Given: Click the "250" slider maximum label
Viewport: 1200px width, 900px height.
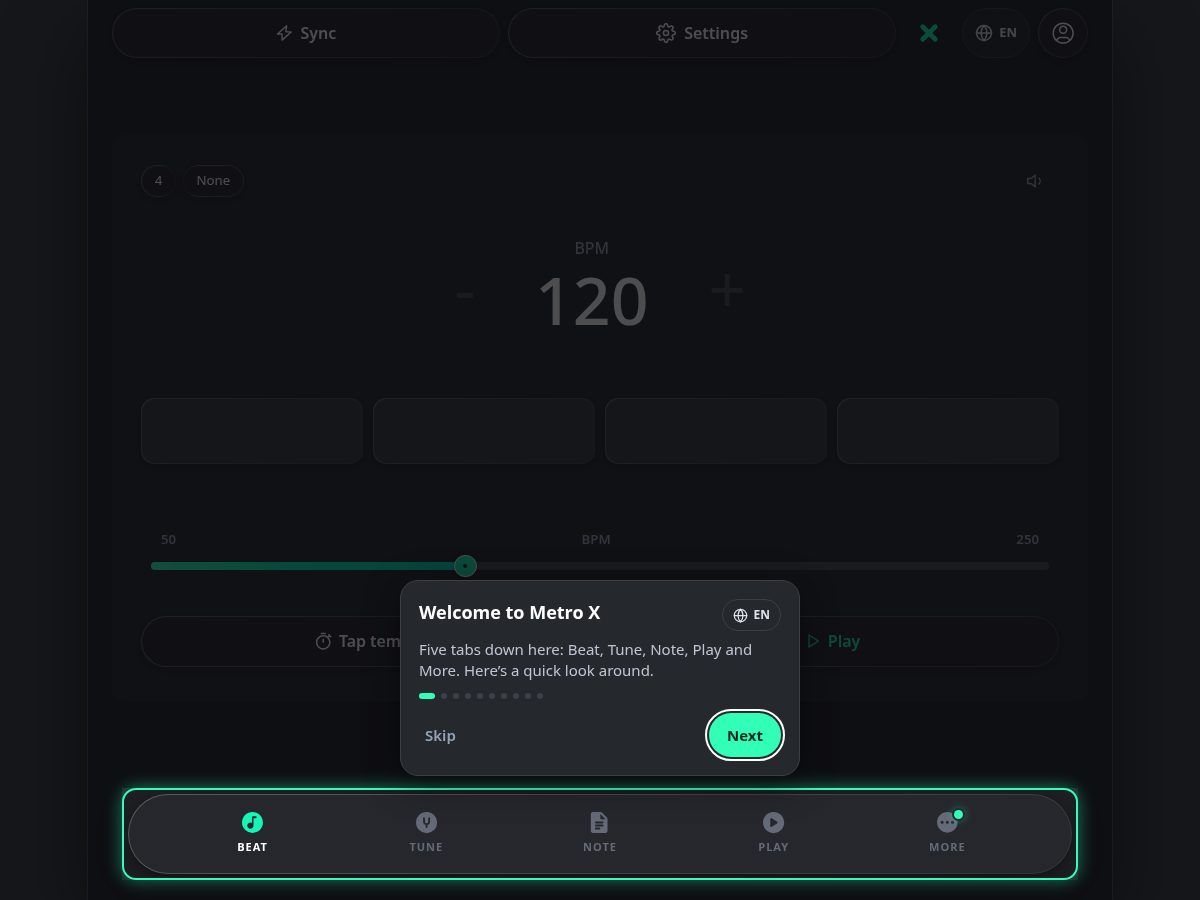Looking at the screenshot, I should click(x=1027, y=539).
